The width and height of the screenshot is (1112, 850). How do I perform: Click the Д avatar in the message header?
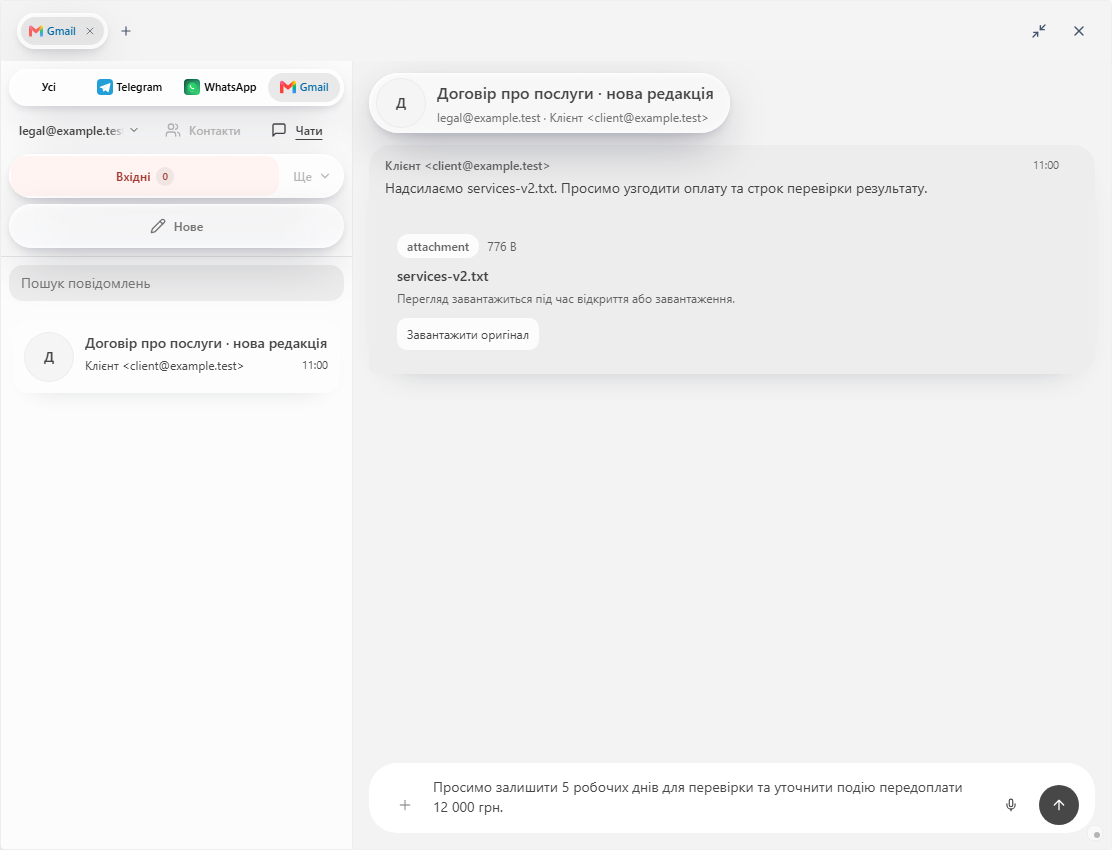[x=401, y=104]
